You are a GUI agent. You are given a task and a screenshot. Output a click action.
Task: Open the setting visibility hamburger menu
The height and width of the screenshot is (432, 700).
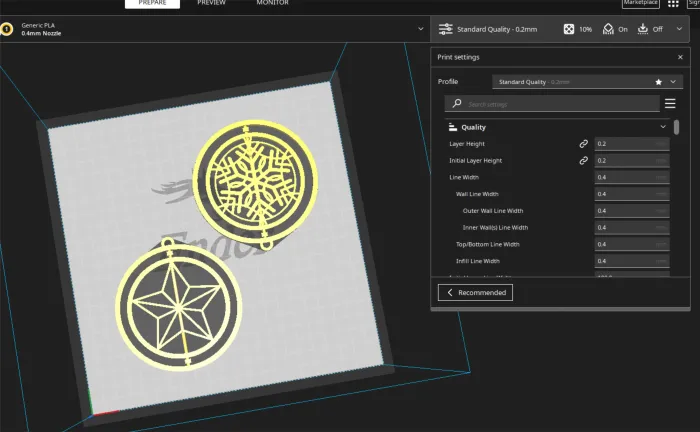coord(670,103)
